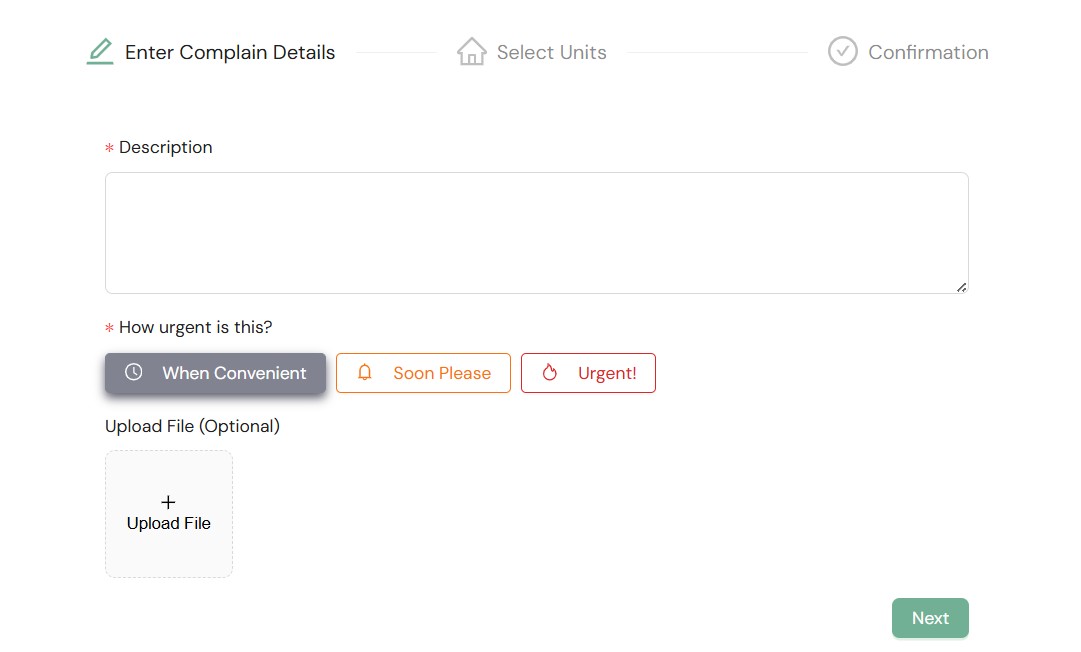Jump to the Confirmation step
This screenshot has width=1081, height=652.
click(927, 52)
